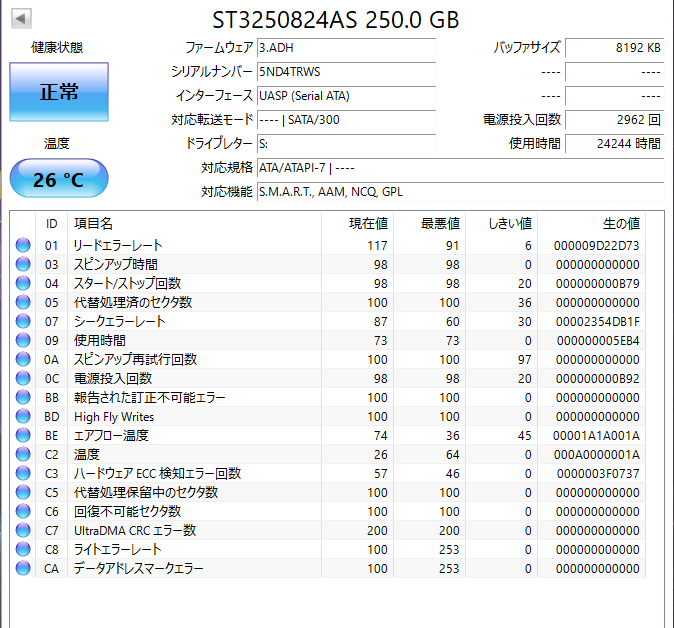The height and width of the screenshot is (628, 674).
Task: Click status orb for ID C6 row
Action: tap(23, 511)
